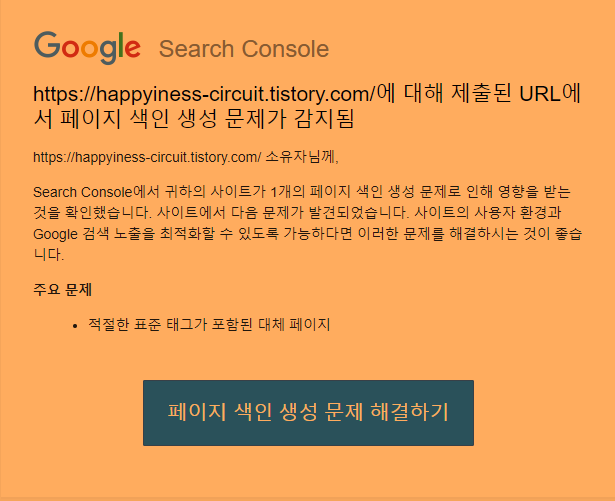The width and height of the screenshot is (615, 501).
Task: Click the 페이지 색인 생성 문제 해결하기 button
Action: [x=308, y=413]
